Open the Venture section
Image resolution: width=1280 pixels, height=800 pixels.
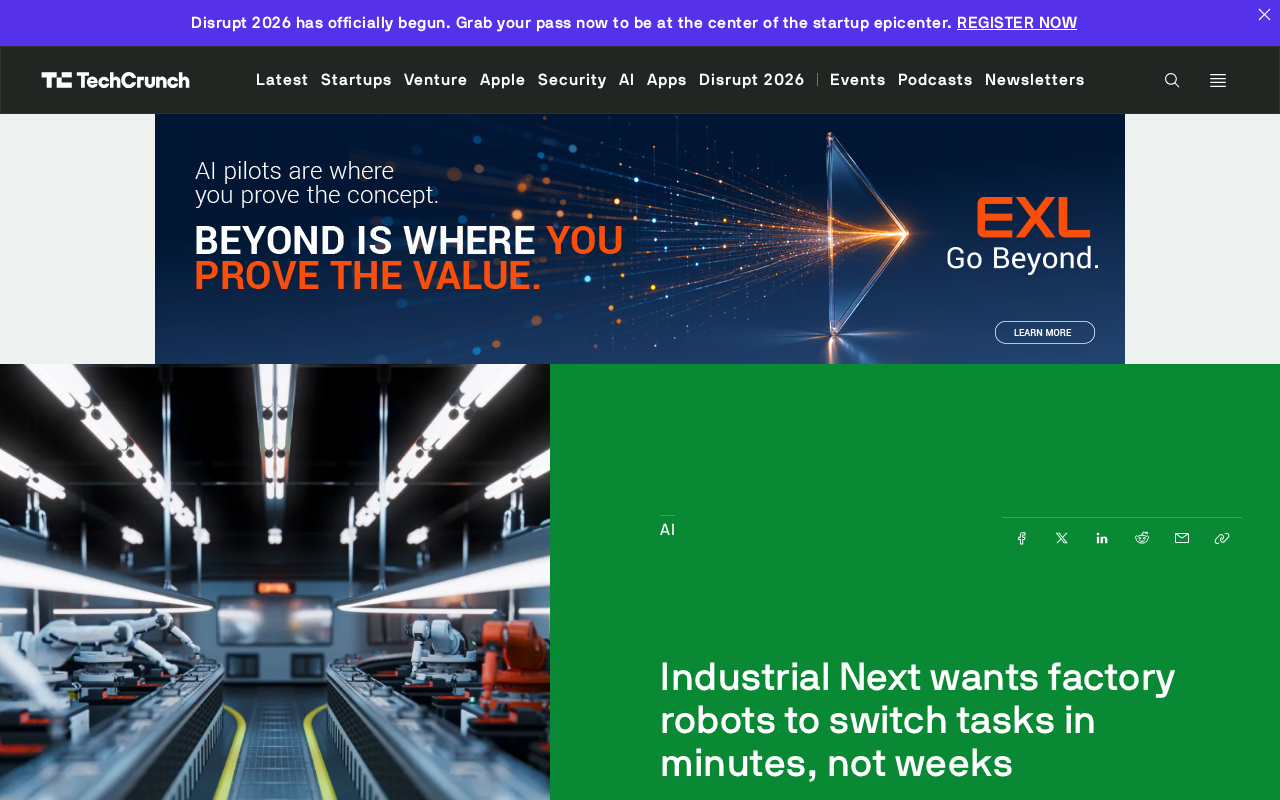coord(436,80)
